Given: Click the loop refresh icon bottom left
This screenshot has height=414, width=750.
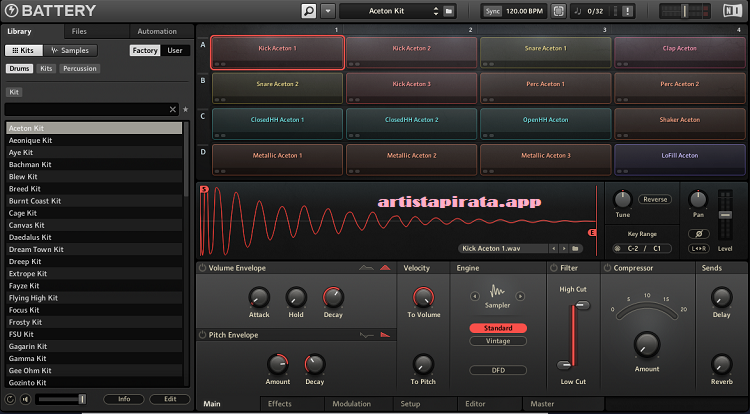Looking at the screenshot, I should click(x=10, y=399).
